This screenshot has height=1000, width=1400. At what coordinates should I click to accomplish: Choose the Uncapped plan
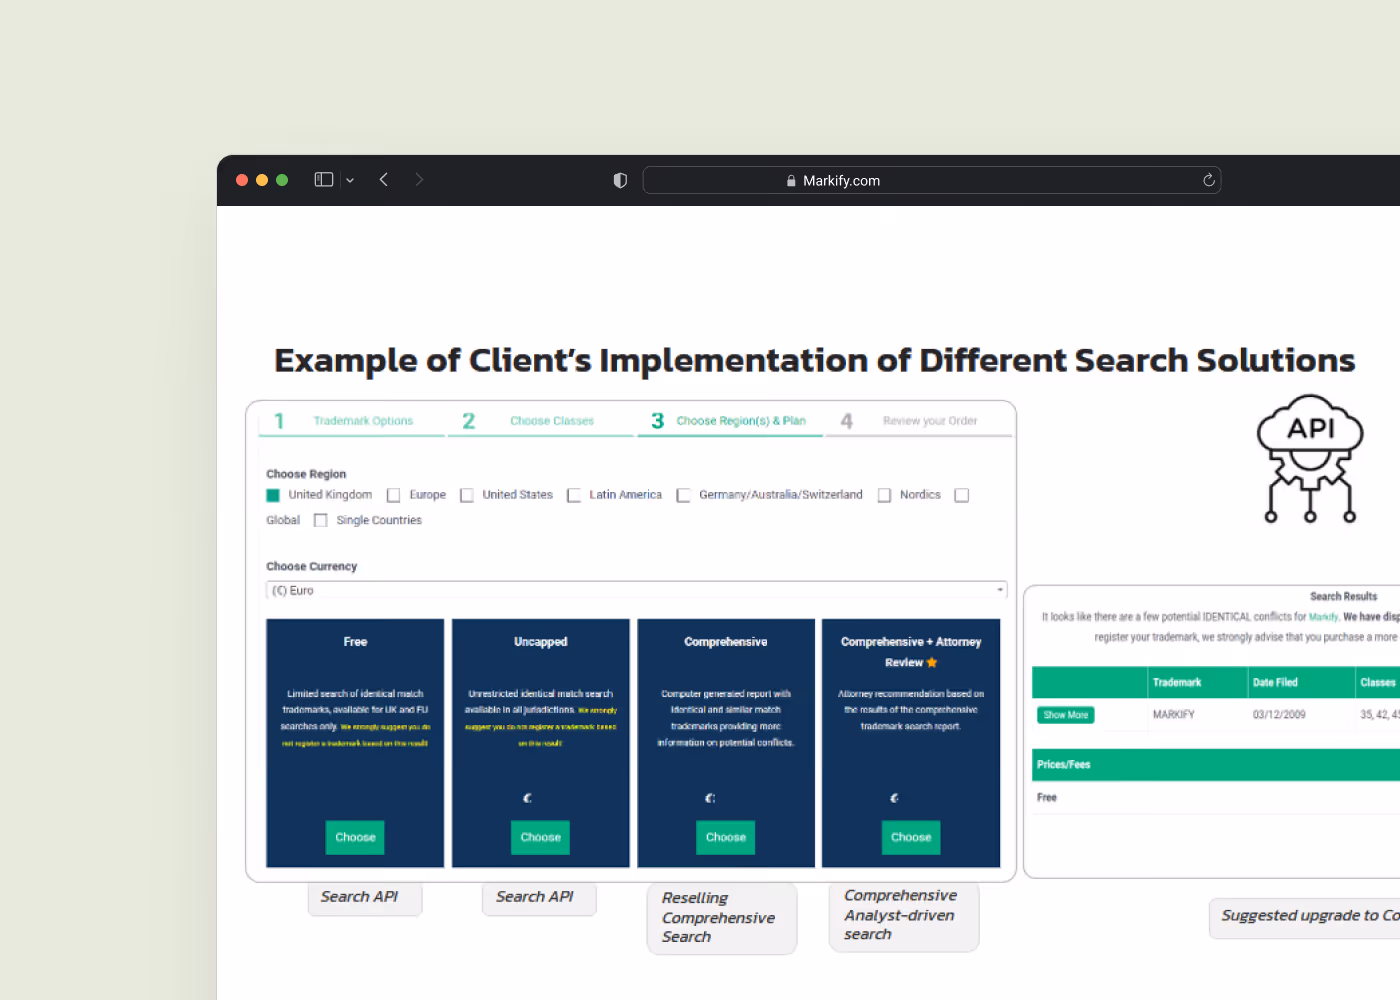point(540,837)
